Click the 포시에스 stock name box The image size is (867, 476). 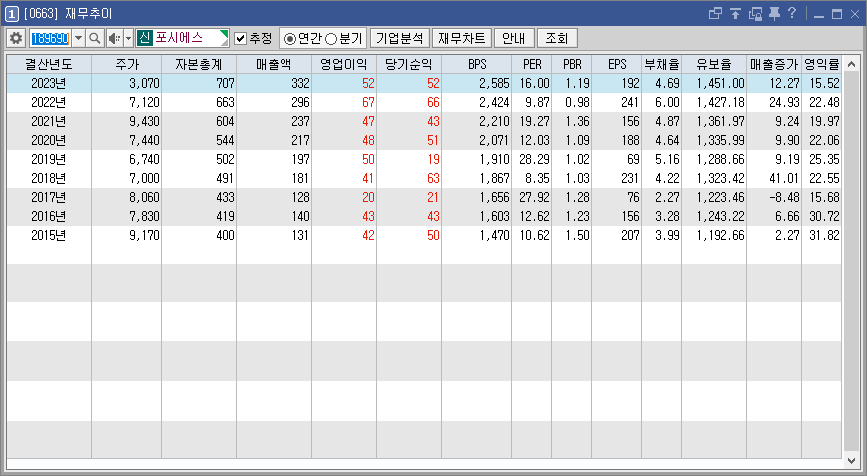click(182, 38)
